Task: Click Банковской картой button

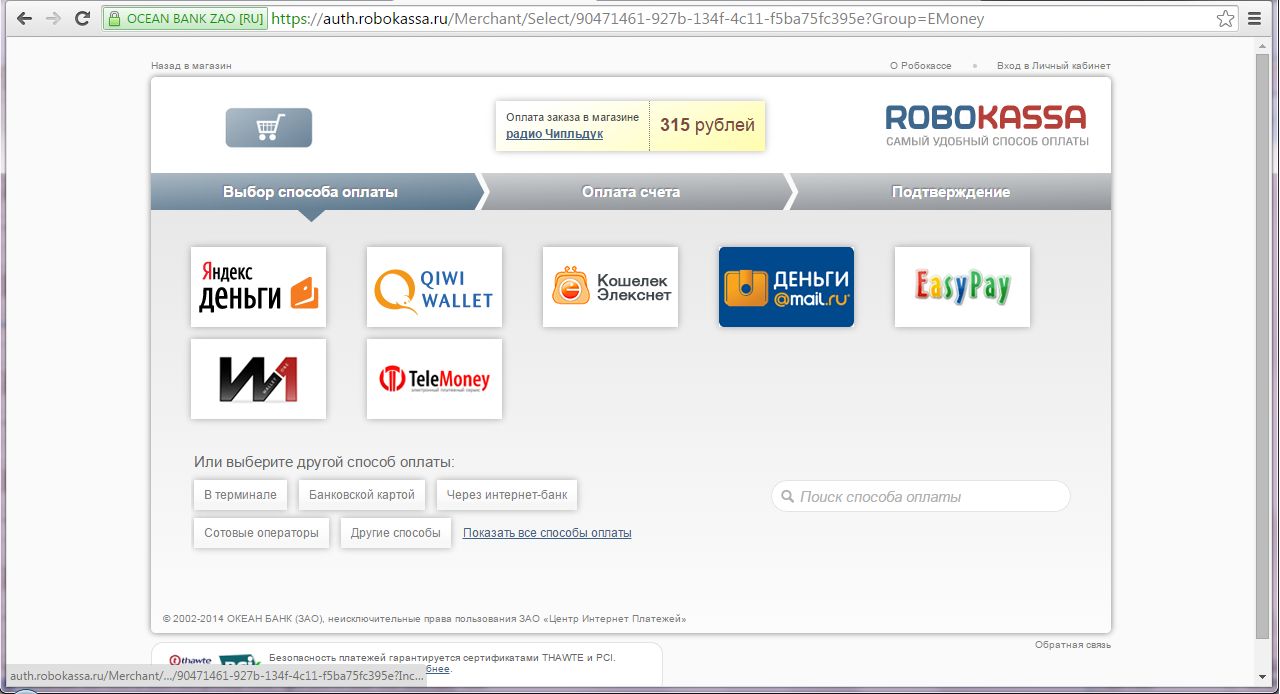Action: (362, 495)
